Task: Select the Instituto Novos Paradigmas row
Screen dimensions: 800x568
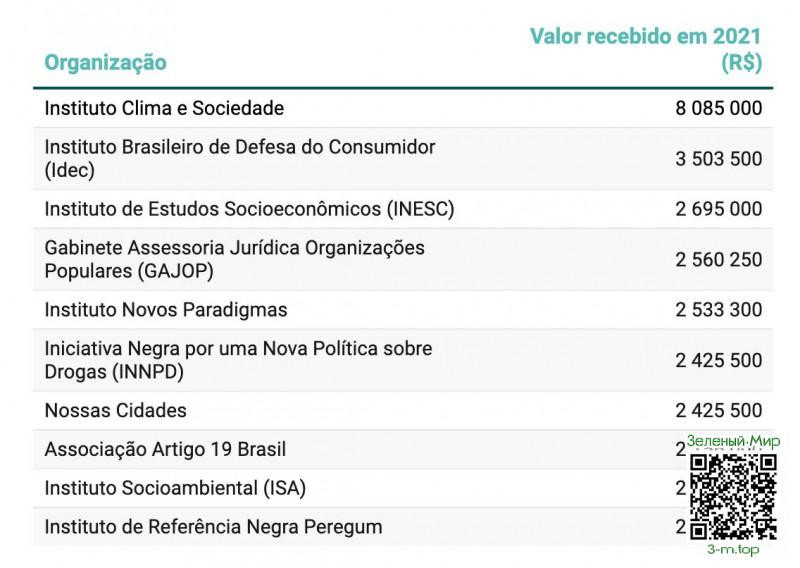Action: (x=165, y=310)
